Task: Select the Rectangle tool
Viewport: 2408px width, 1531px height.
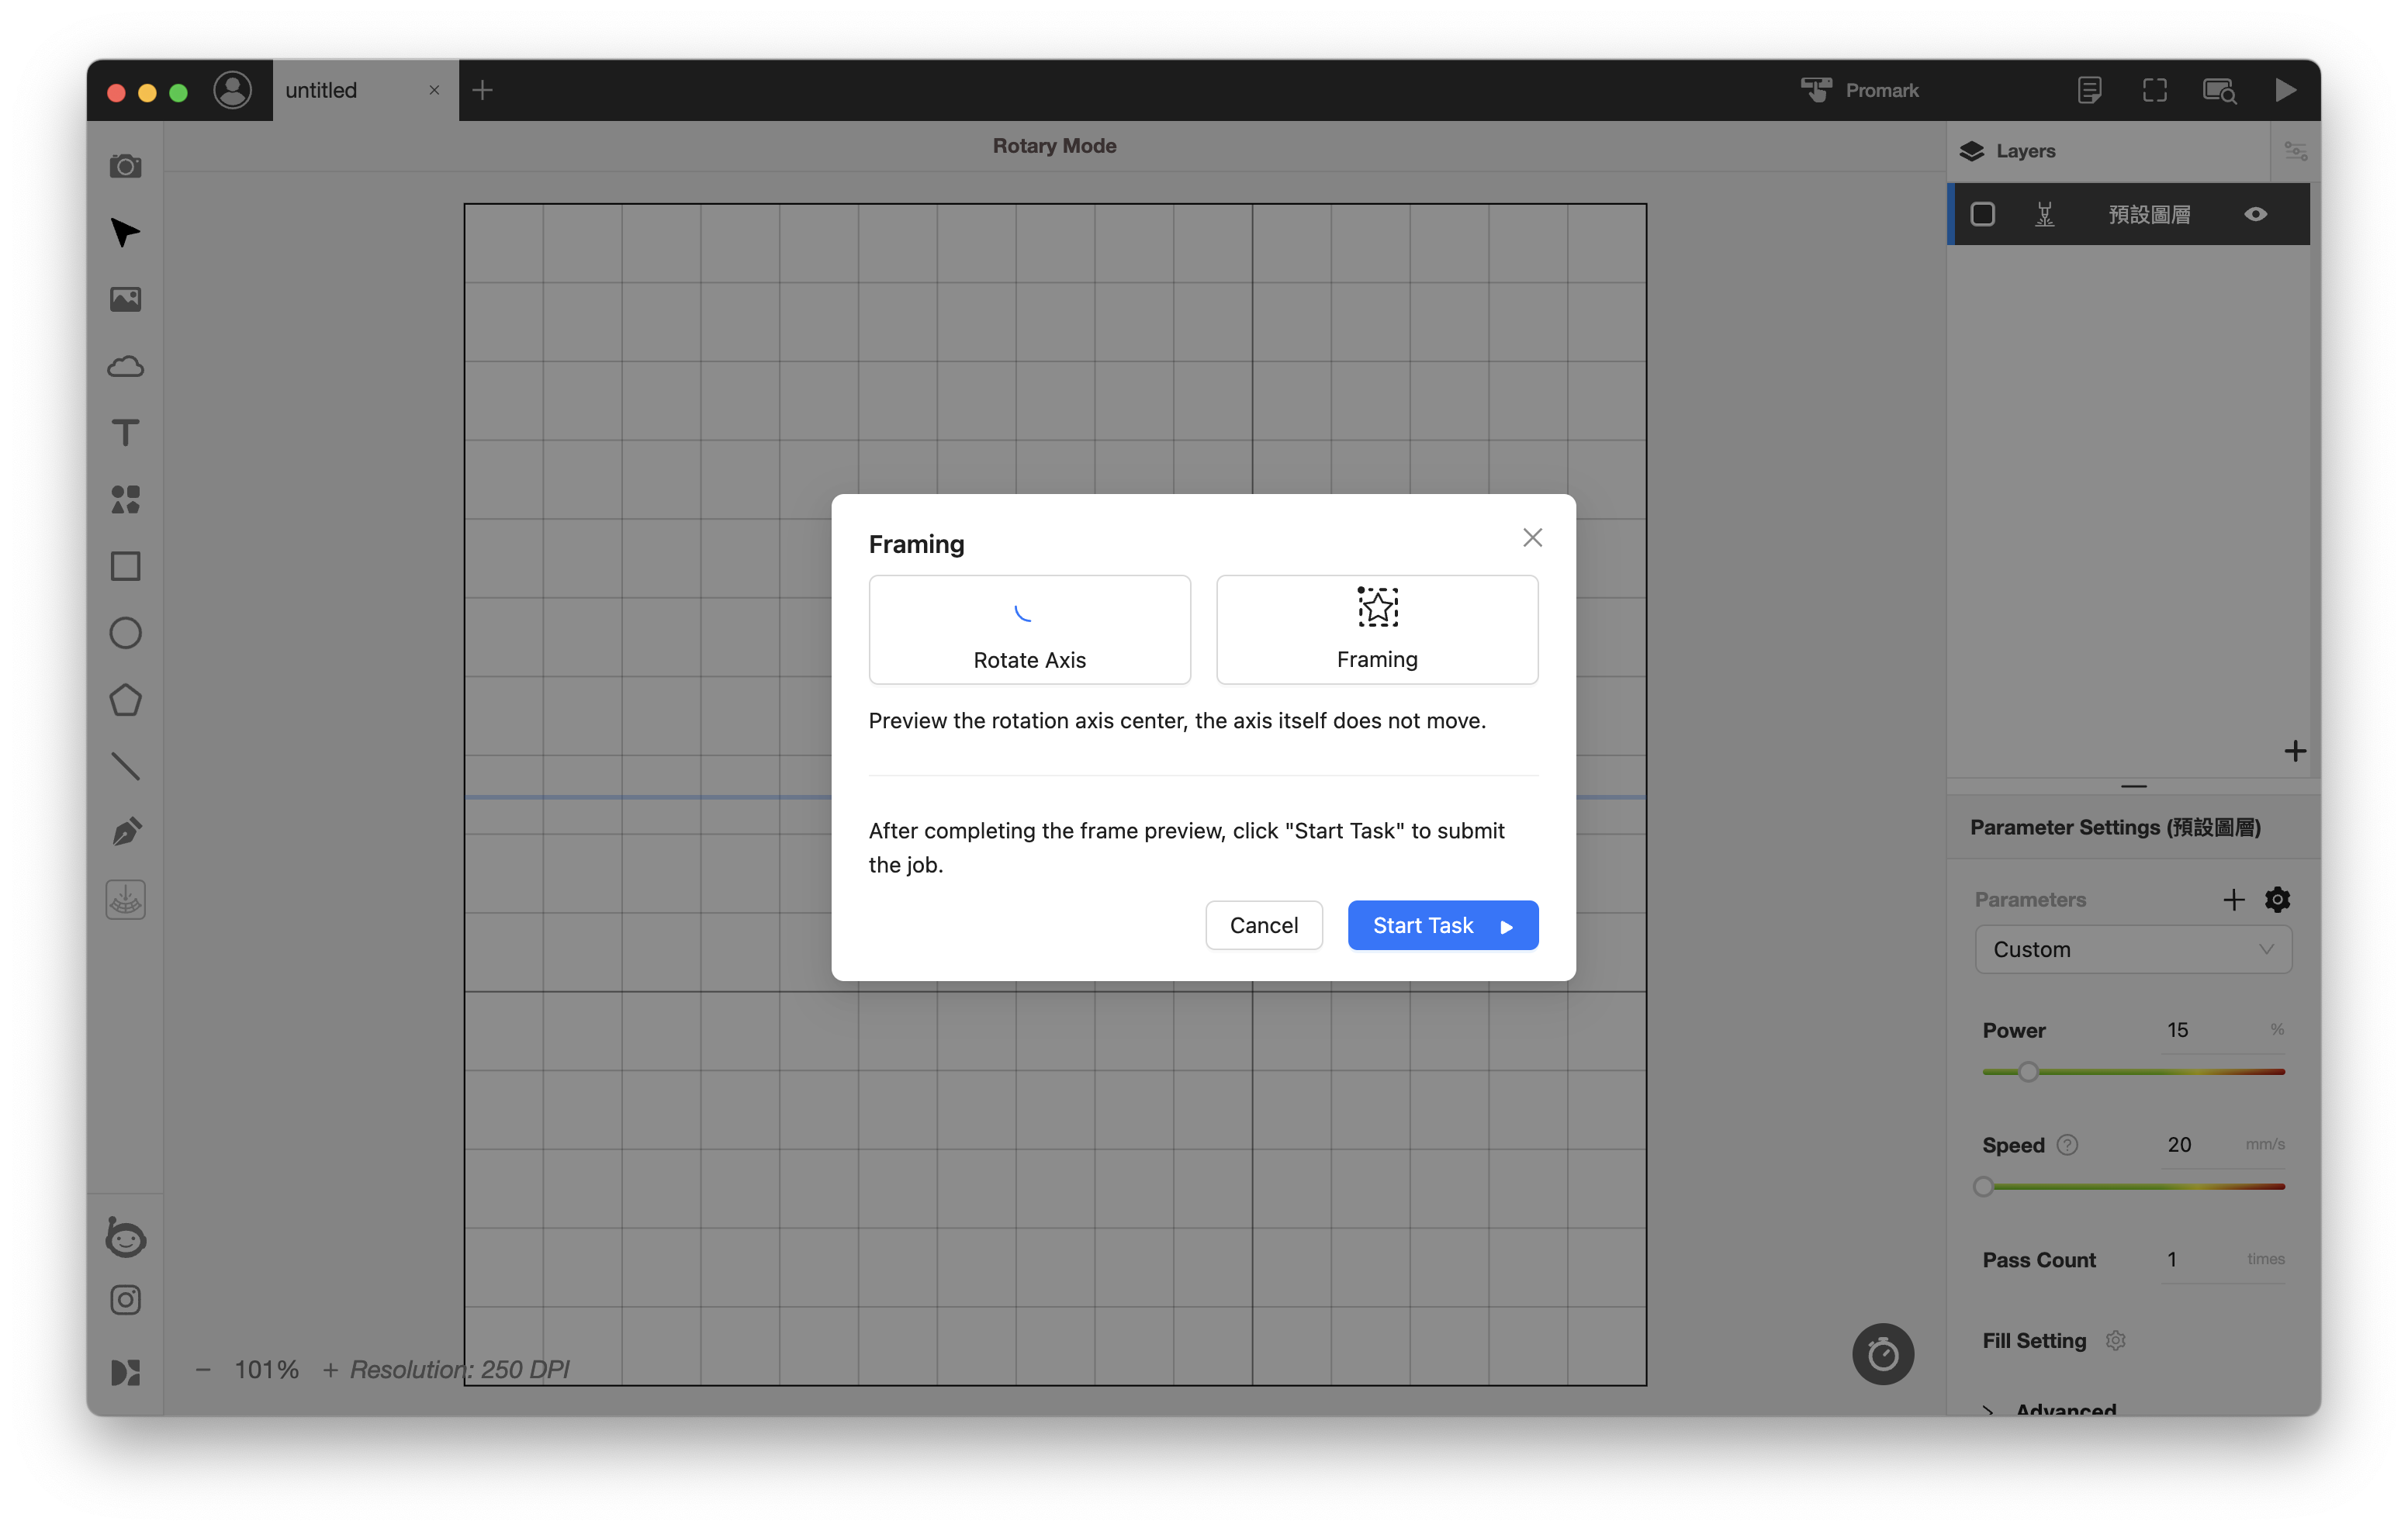Action: [x=125, y=566]
